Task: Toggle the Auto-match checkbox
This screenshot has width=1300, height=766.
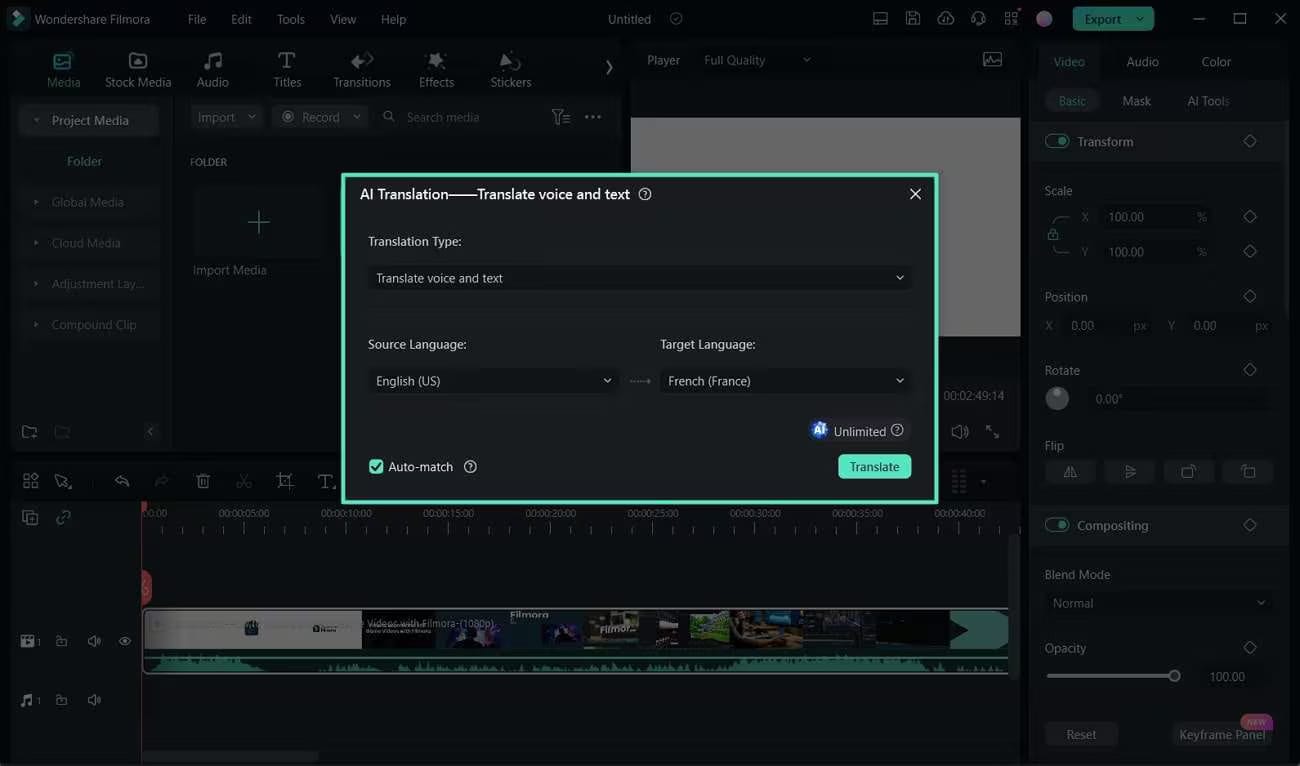Action: click(x=376, y=467)
